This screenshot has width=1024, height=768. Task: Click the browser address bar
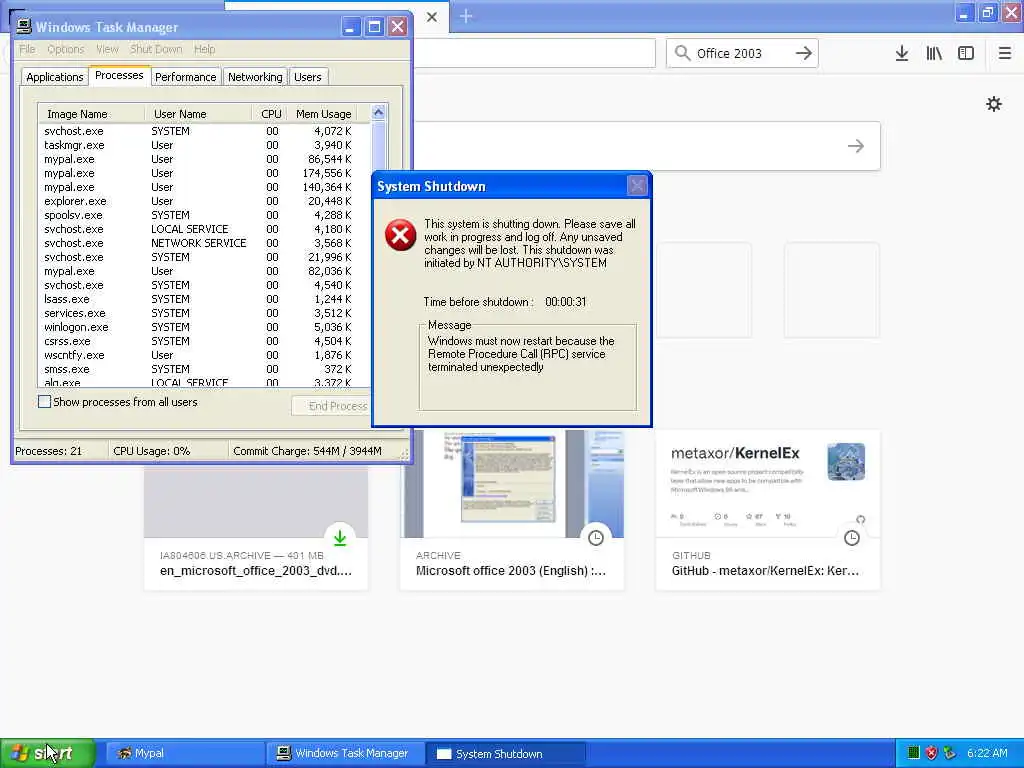click(x=534, y=53)
